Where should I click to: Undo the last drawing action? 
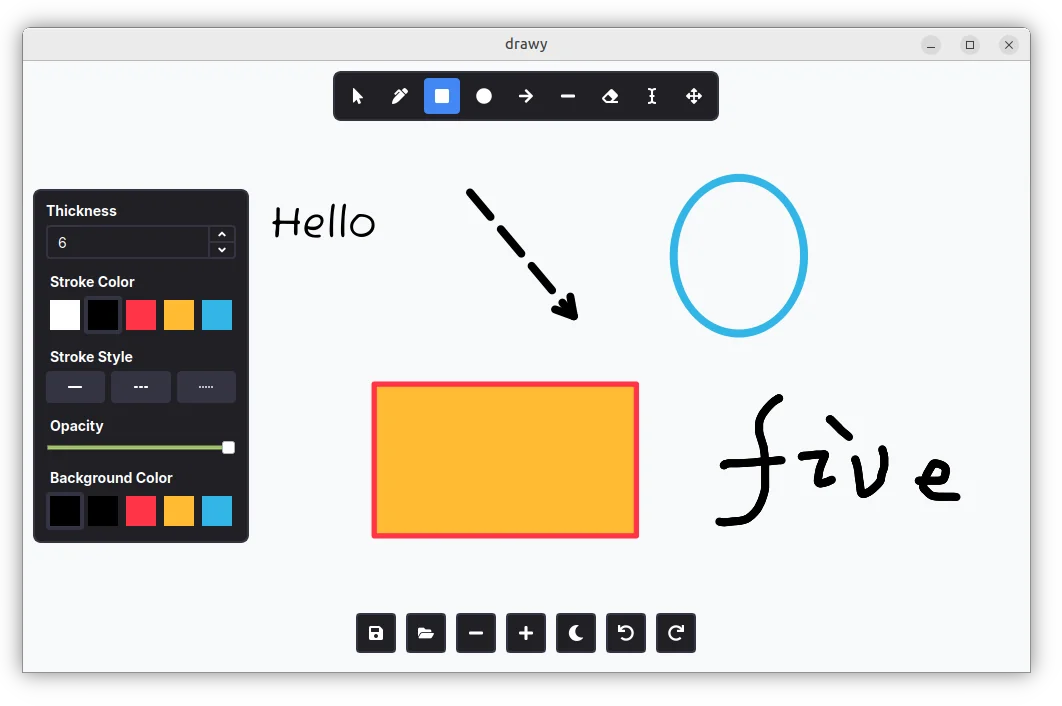pos(626,633)
